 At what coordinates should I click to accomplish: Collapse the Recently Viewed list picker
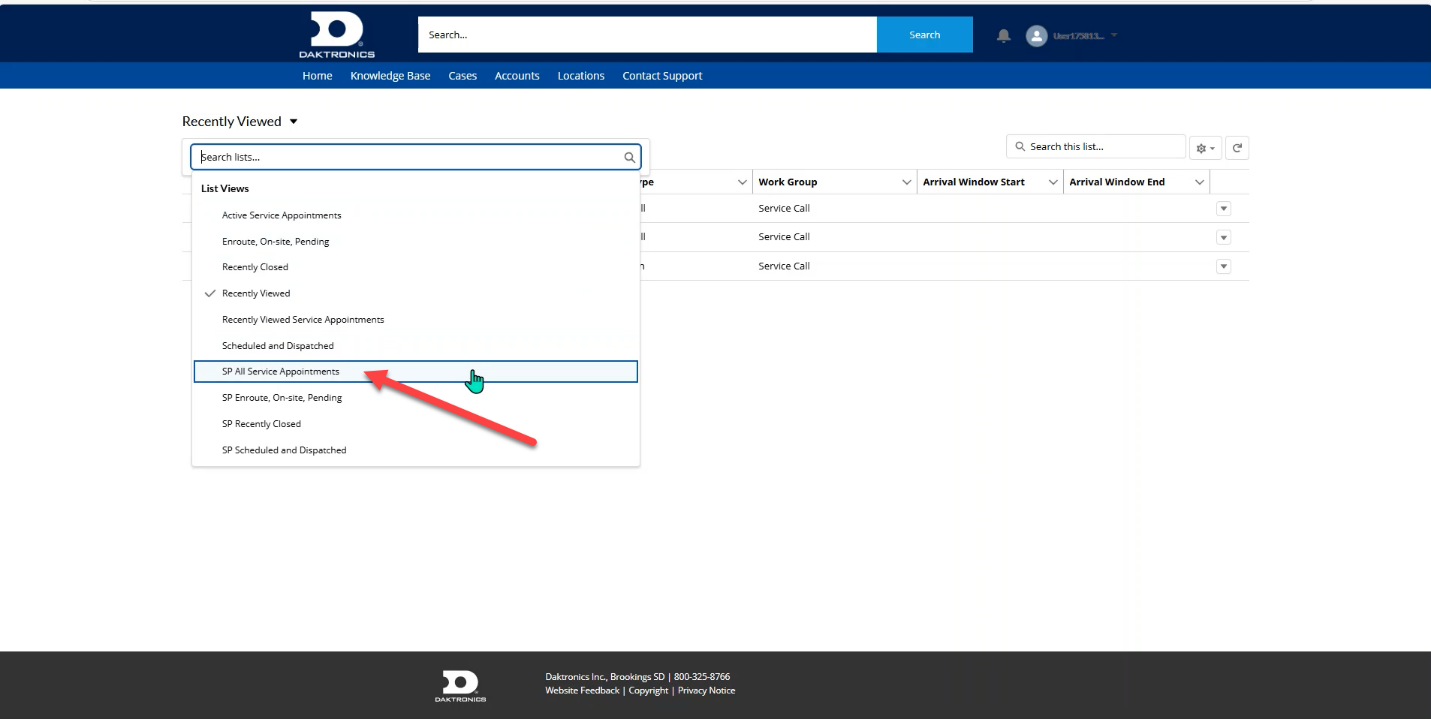pos(293,122)
